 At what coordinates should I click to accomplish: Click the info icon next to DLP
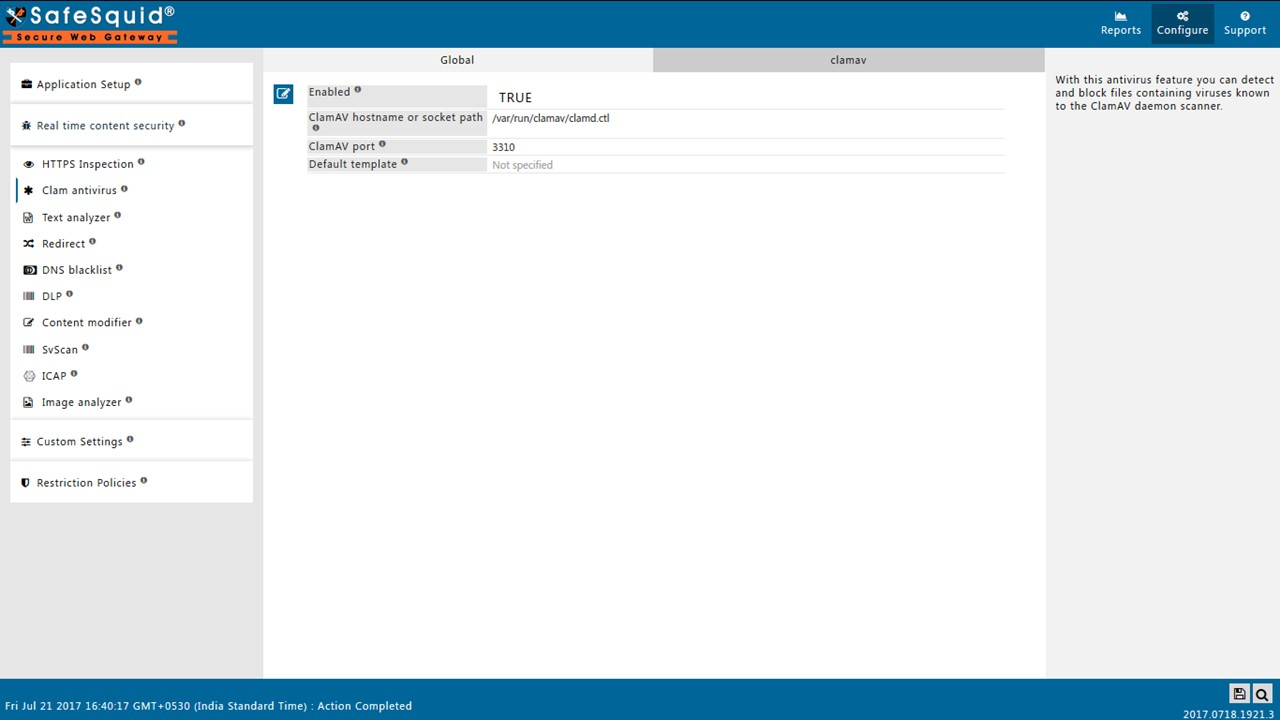pyautogui.click(x=69, y=294)
